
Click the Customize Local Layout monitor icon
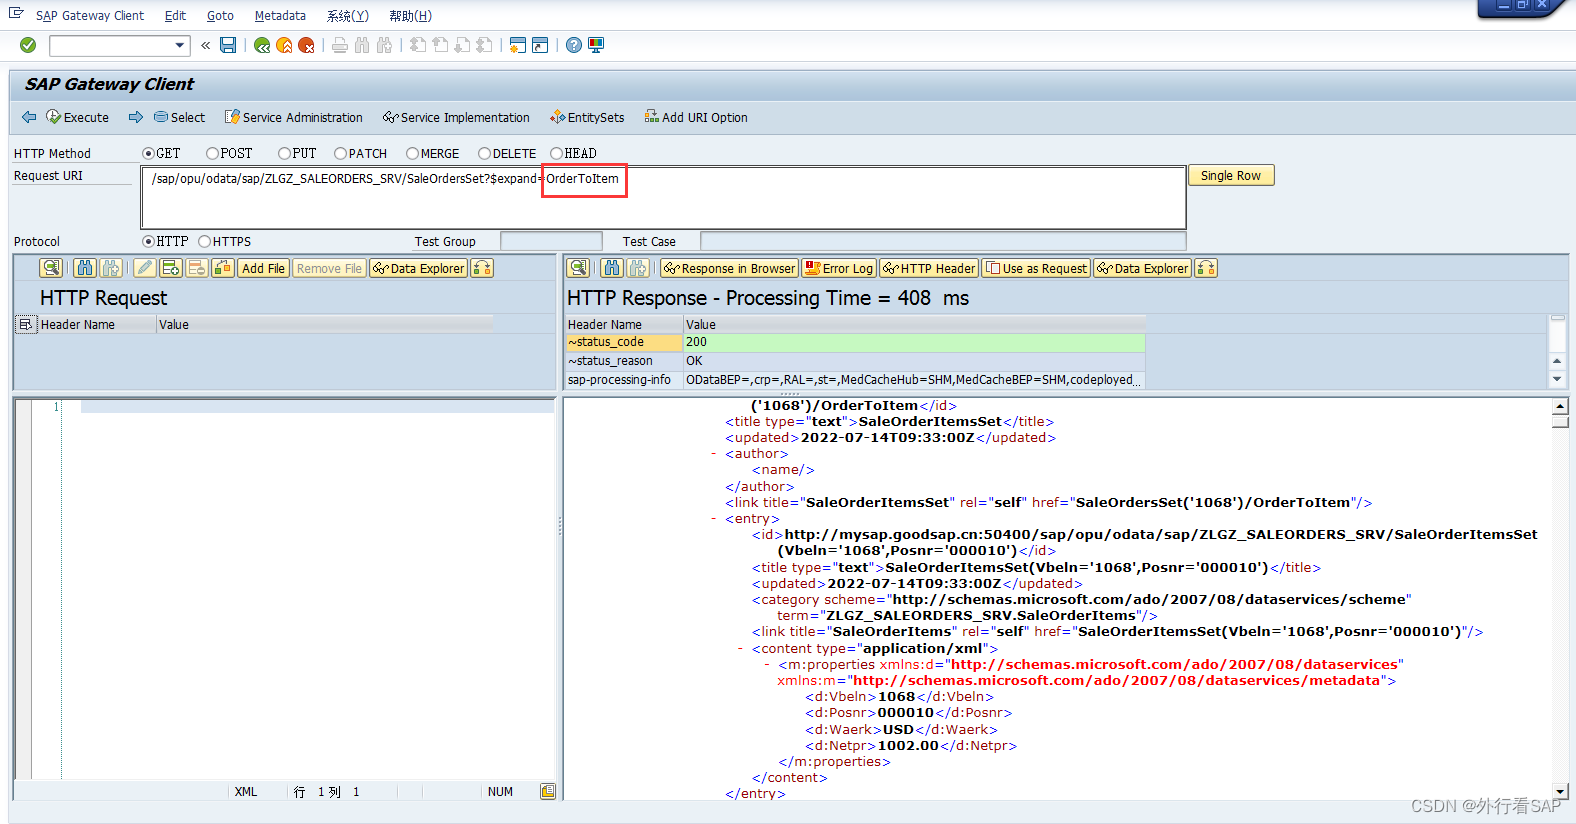596,45
